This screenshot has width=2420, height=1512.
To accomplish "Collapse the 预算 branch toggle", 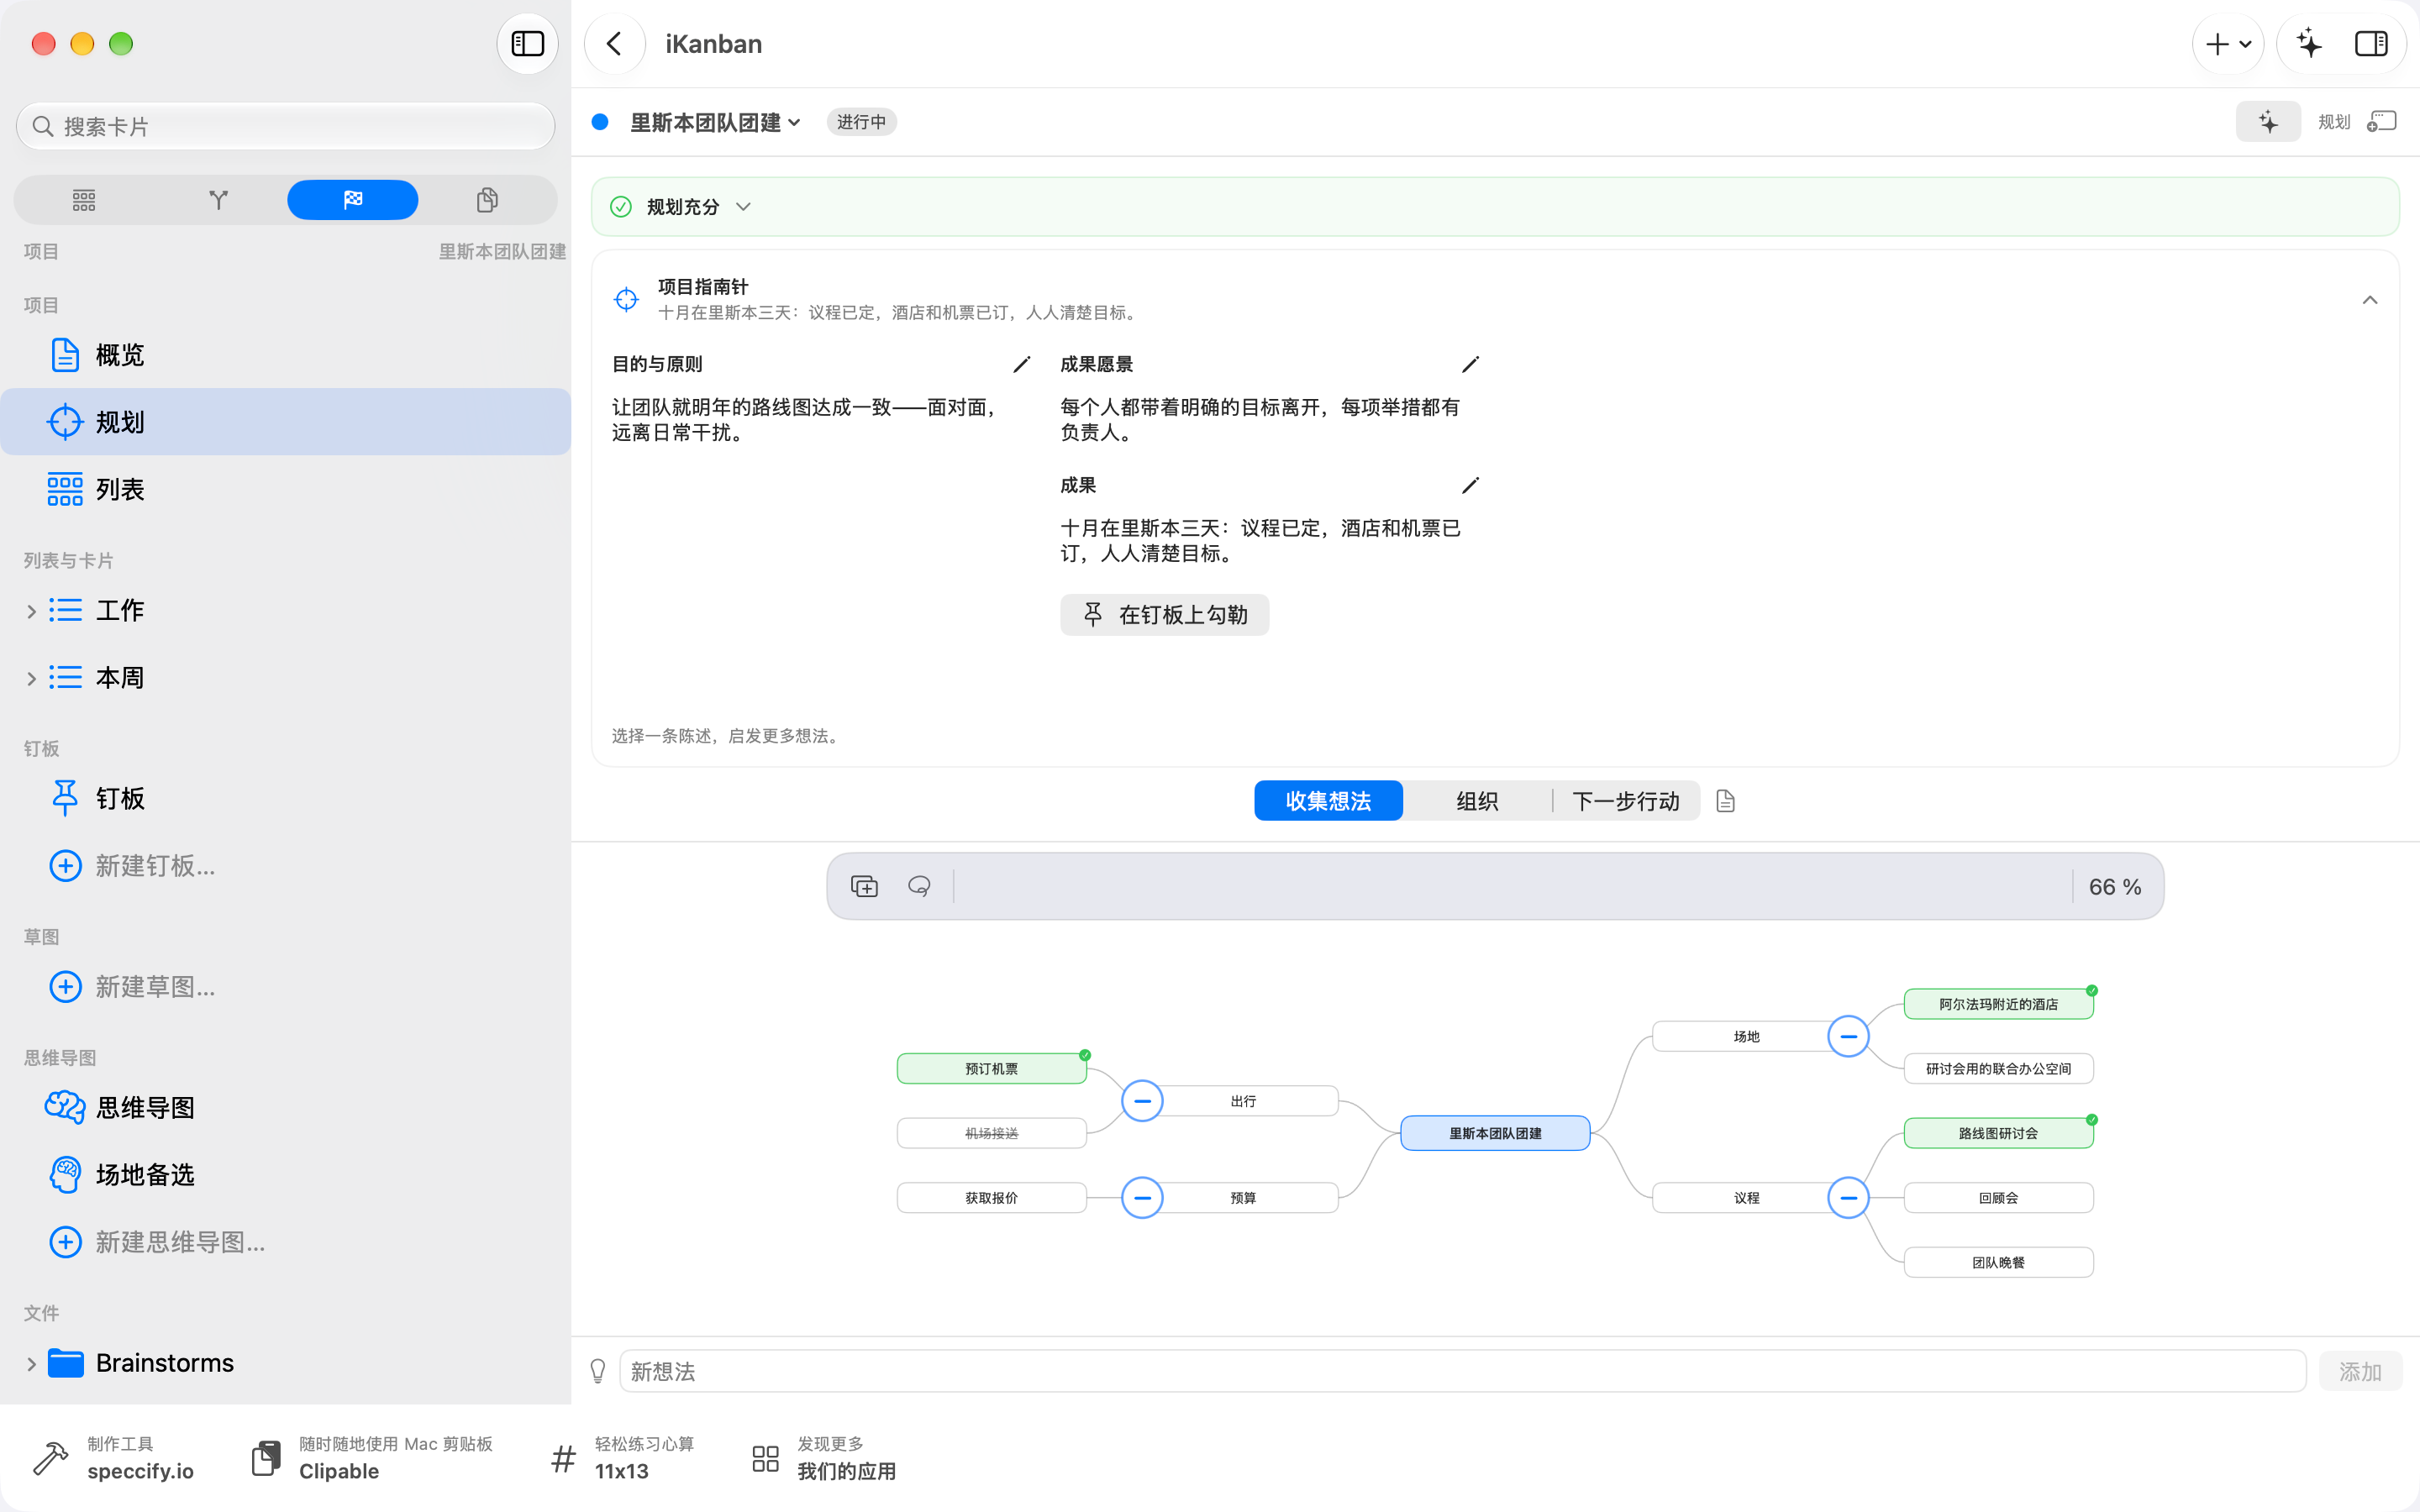I will pos(1142,1197).
